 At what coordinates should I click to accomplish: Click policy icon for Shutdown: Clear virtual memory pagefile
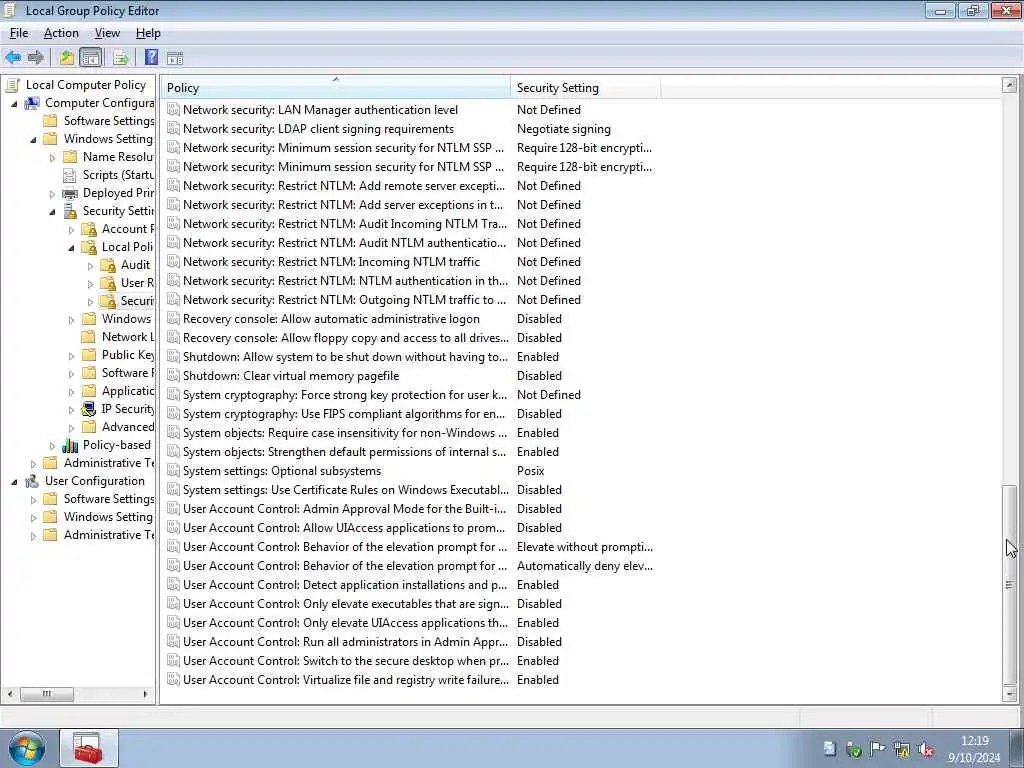click(173, 376)
